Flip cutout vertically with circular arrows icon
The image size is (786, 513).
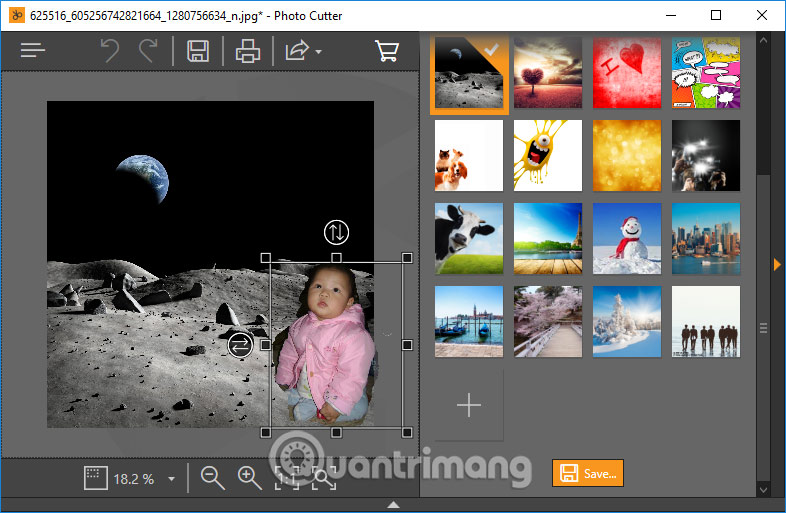pyautogui.click(x=336, y=232)
